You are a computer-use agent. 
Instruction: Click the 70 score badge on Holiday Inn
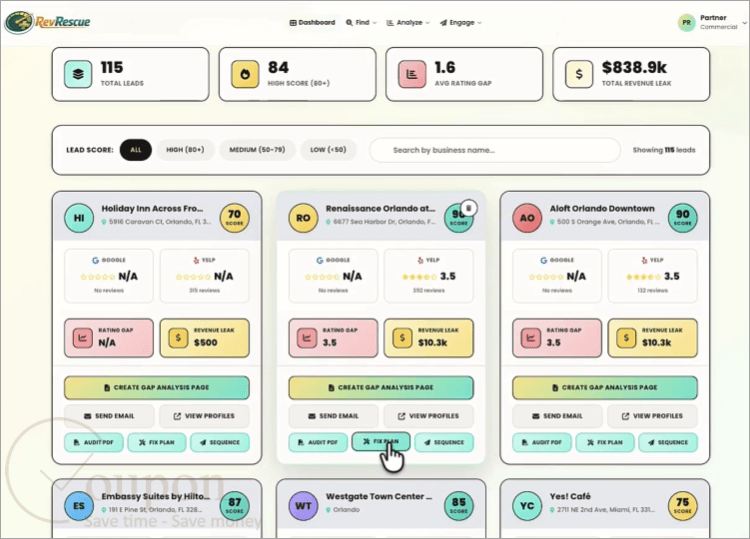click(234, 218)
